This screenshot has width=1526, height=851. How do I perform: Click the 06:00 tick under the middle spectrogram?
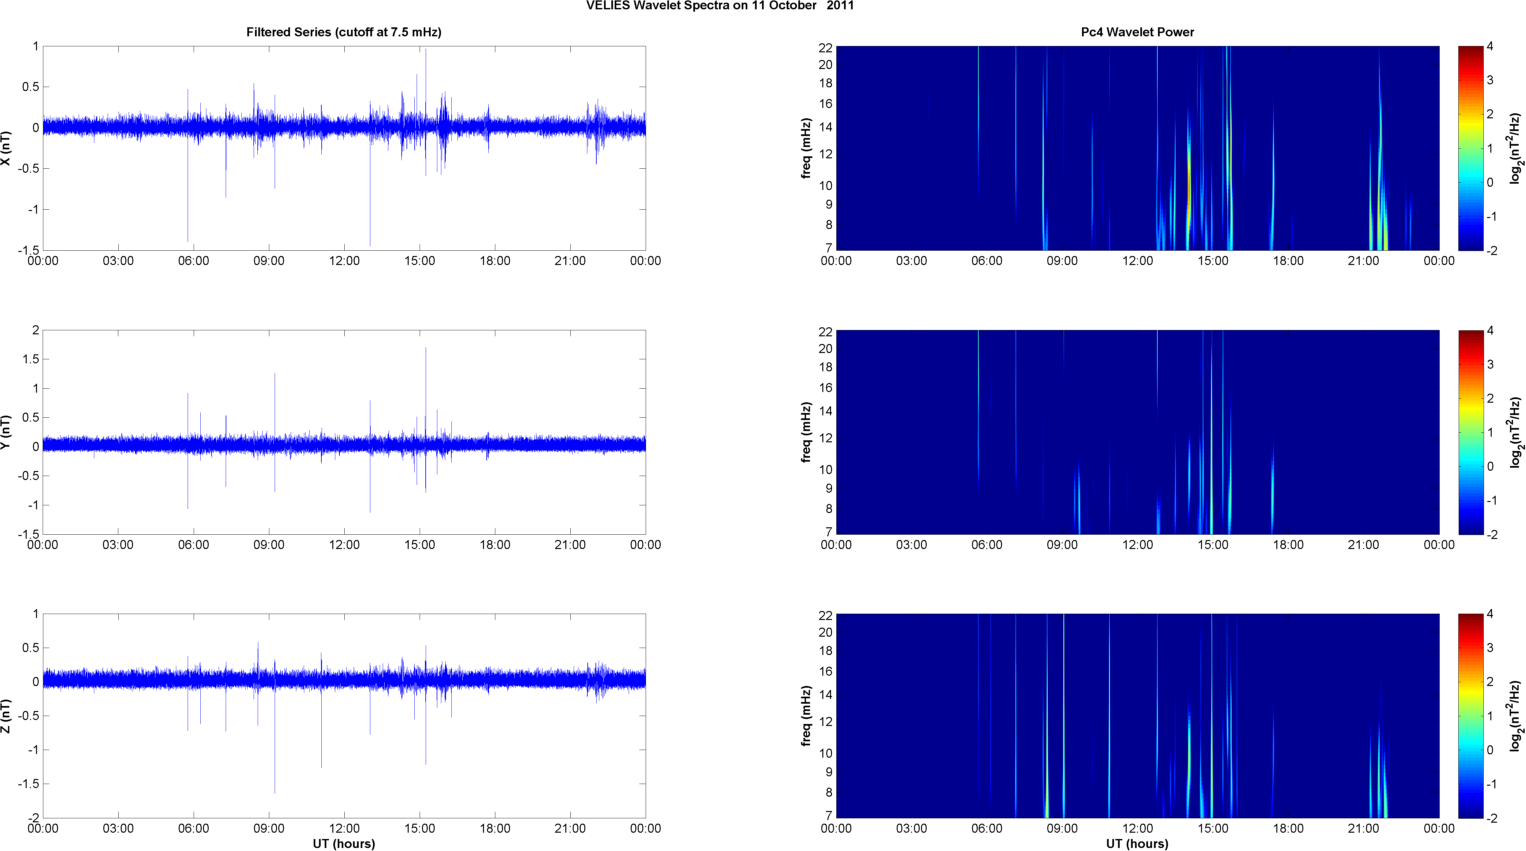coord(987,545)
